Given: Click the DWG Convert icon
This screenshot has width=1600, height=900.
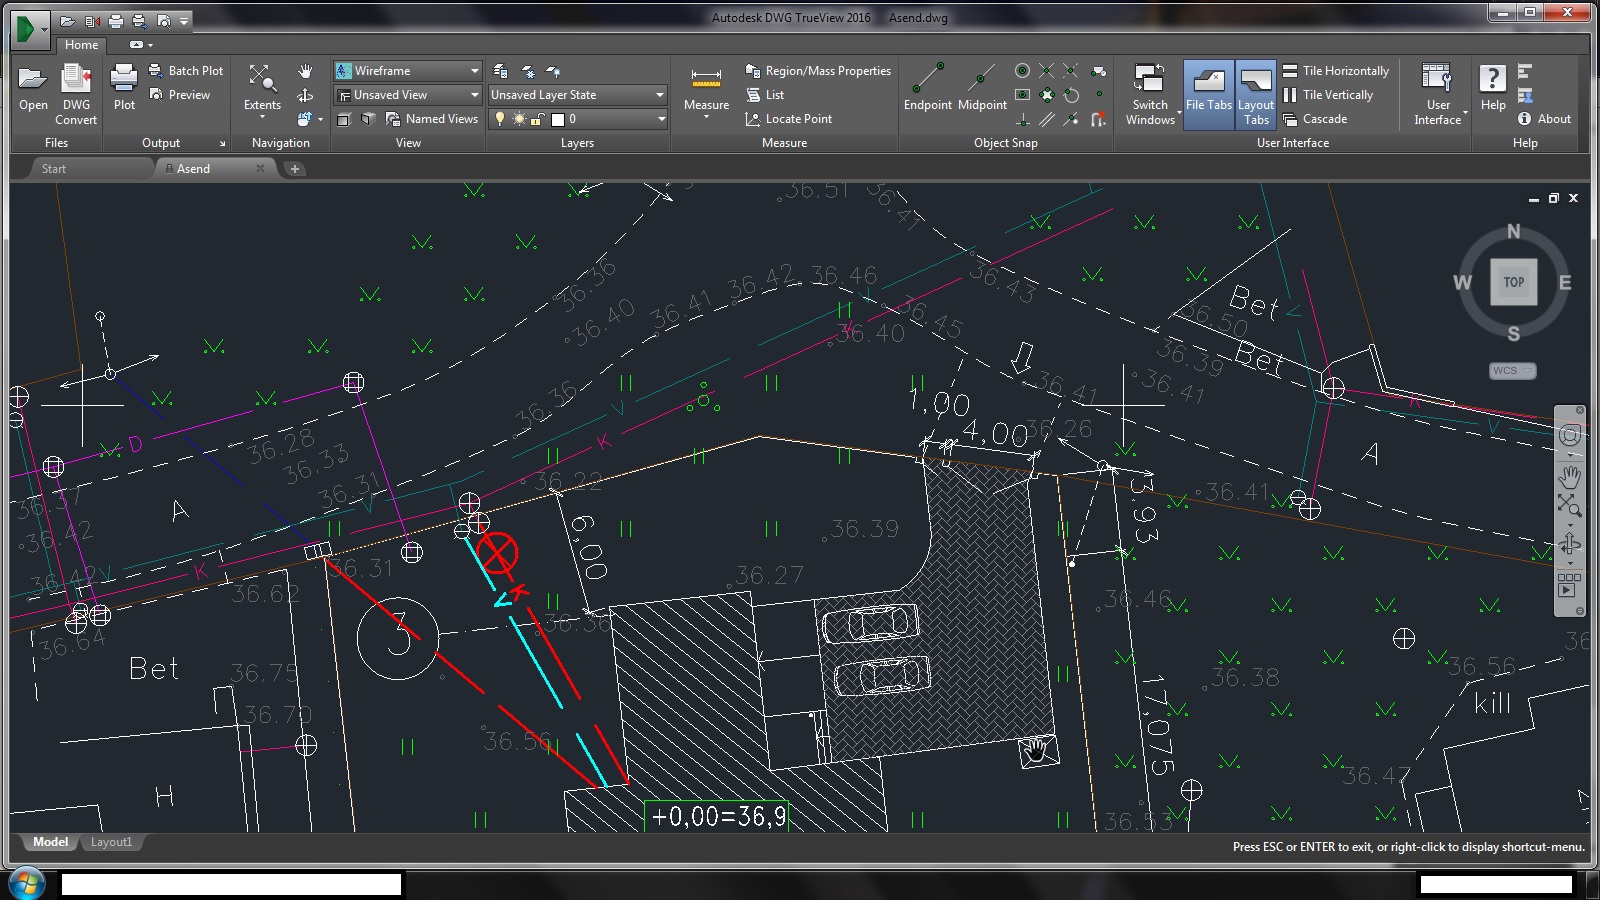Looking at the screenshot, I should click(x=76, y=80).
